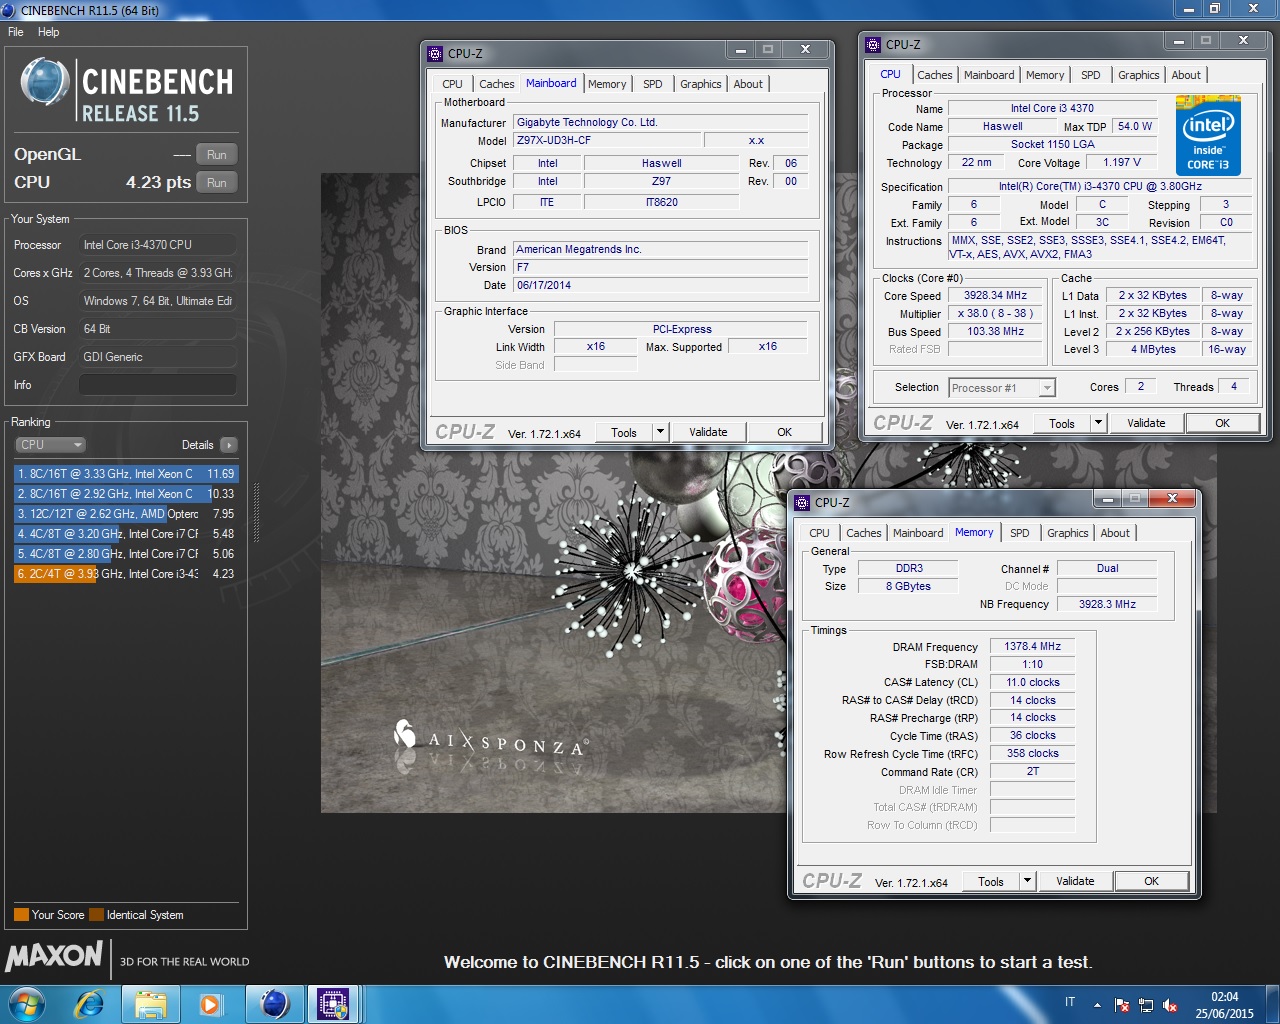Open Action Center flag tray icon
Viewport: 1280px width, 1024px height.
point(1122,1005)
